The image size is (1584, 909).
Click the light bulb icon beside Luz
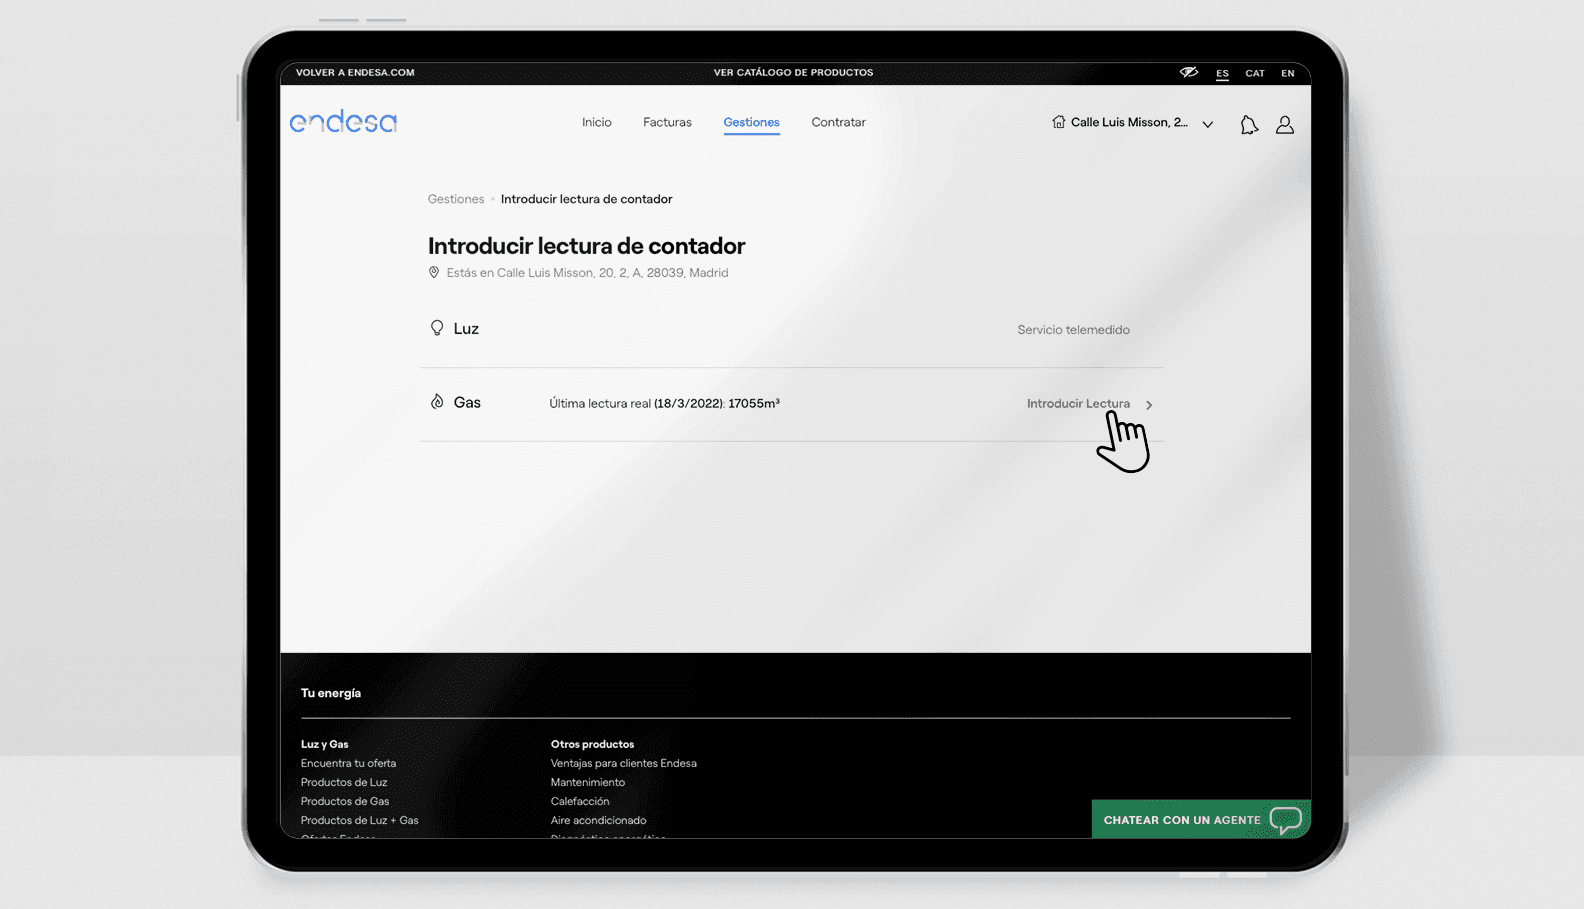[437, 328]
